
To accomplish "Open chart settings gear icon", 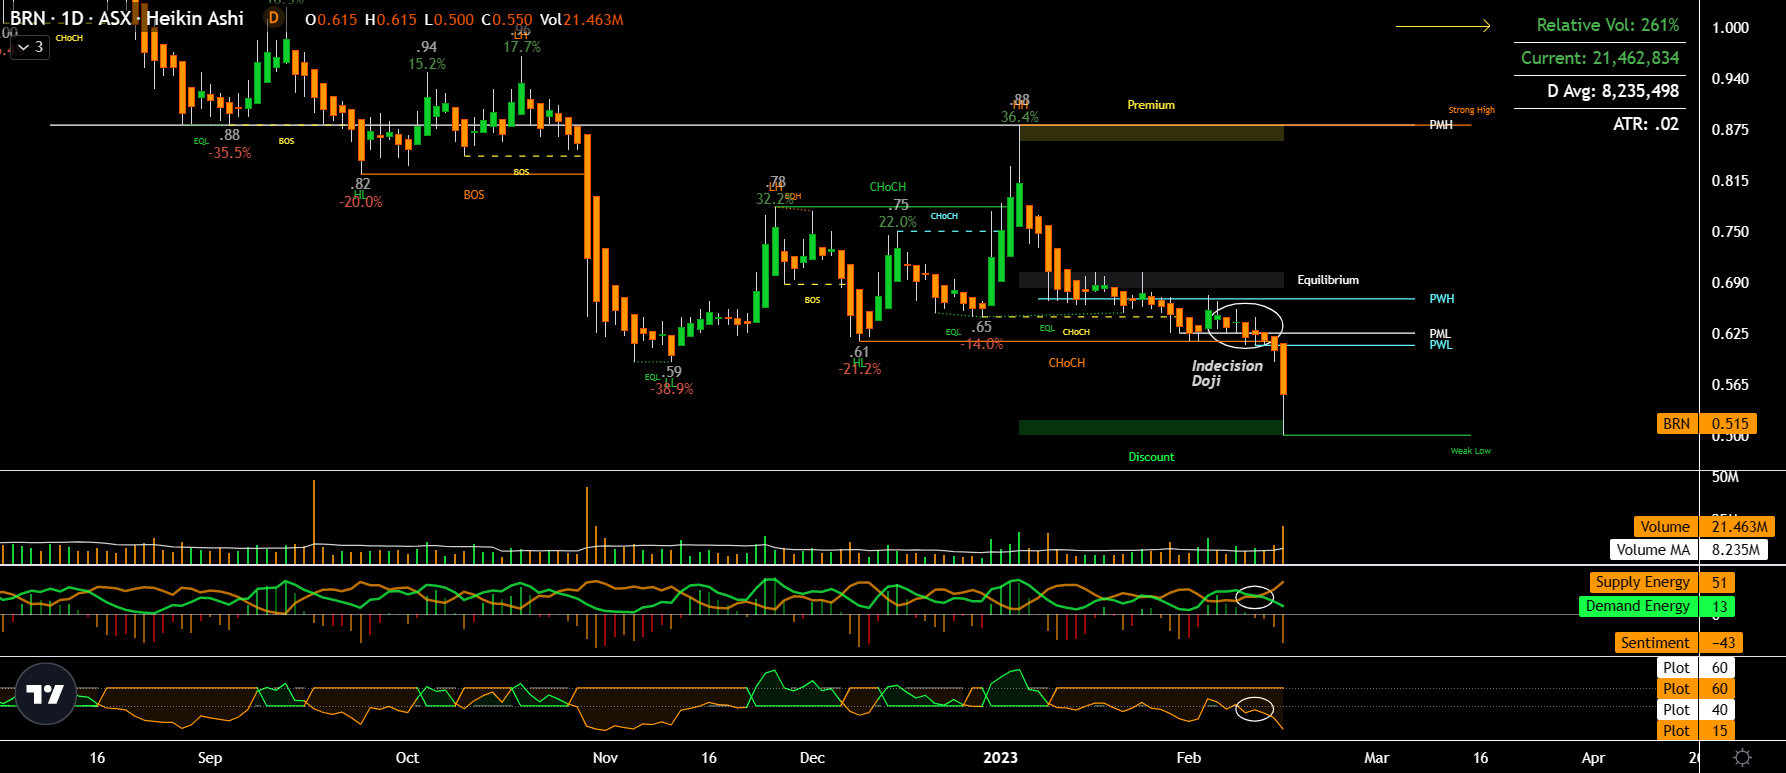I will click(x=1742, y=758).
